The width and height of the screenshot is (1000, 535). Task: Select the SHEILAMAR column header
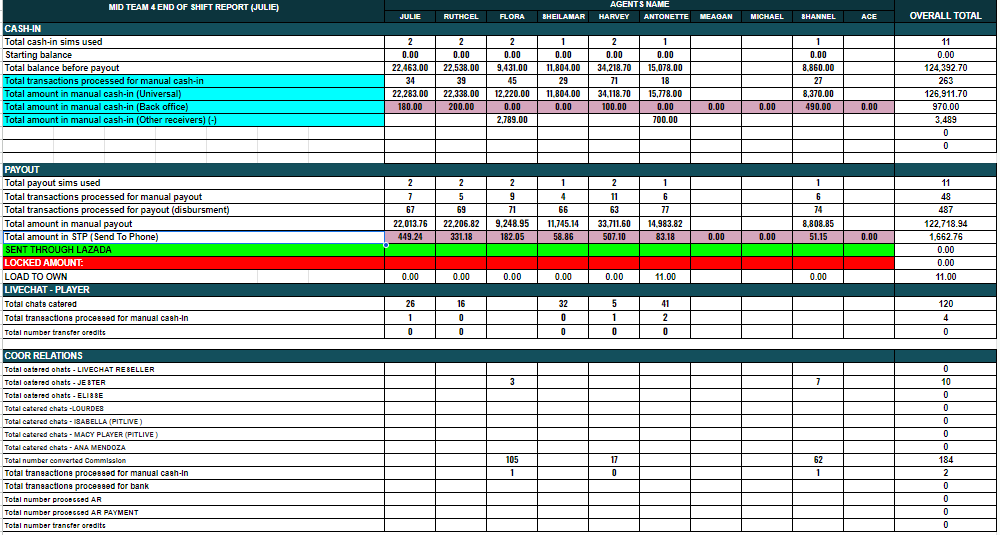tap(563, 17)
